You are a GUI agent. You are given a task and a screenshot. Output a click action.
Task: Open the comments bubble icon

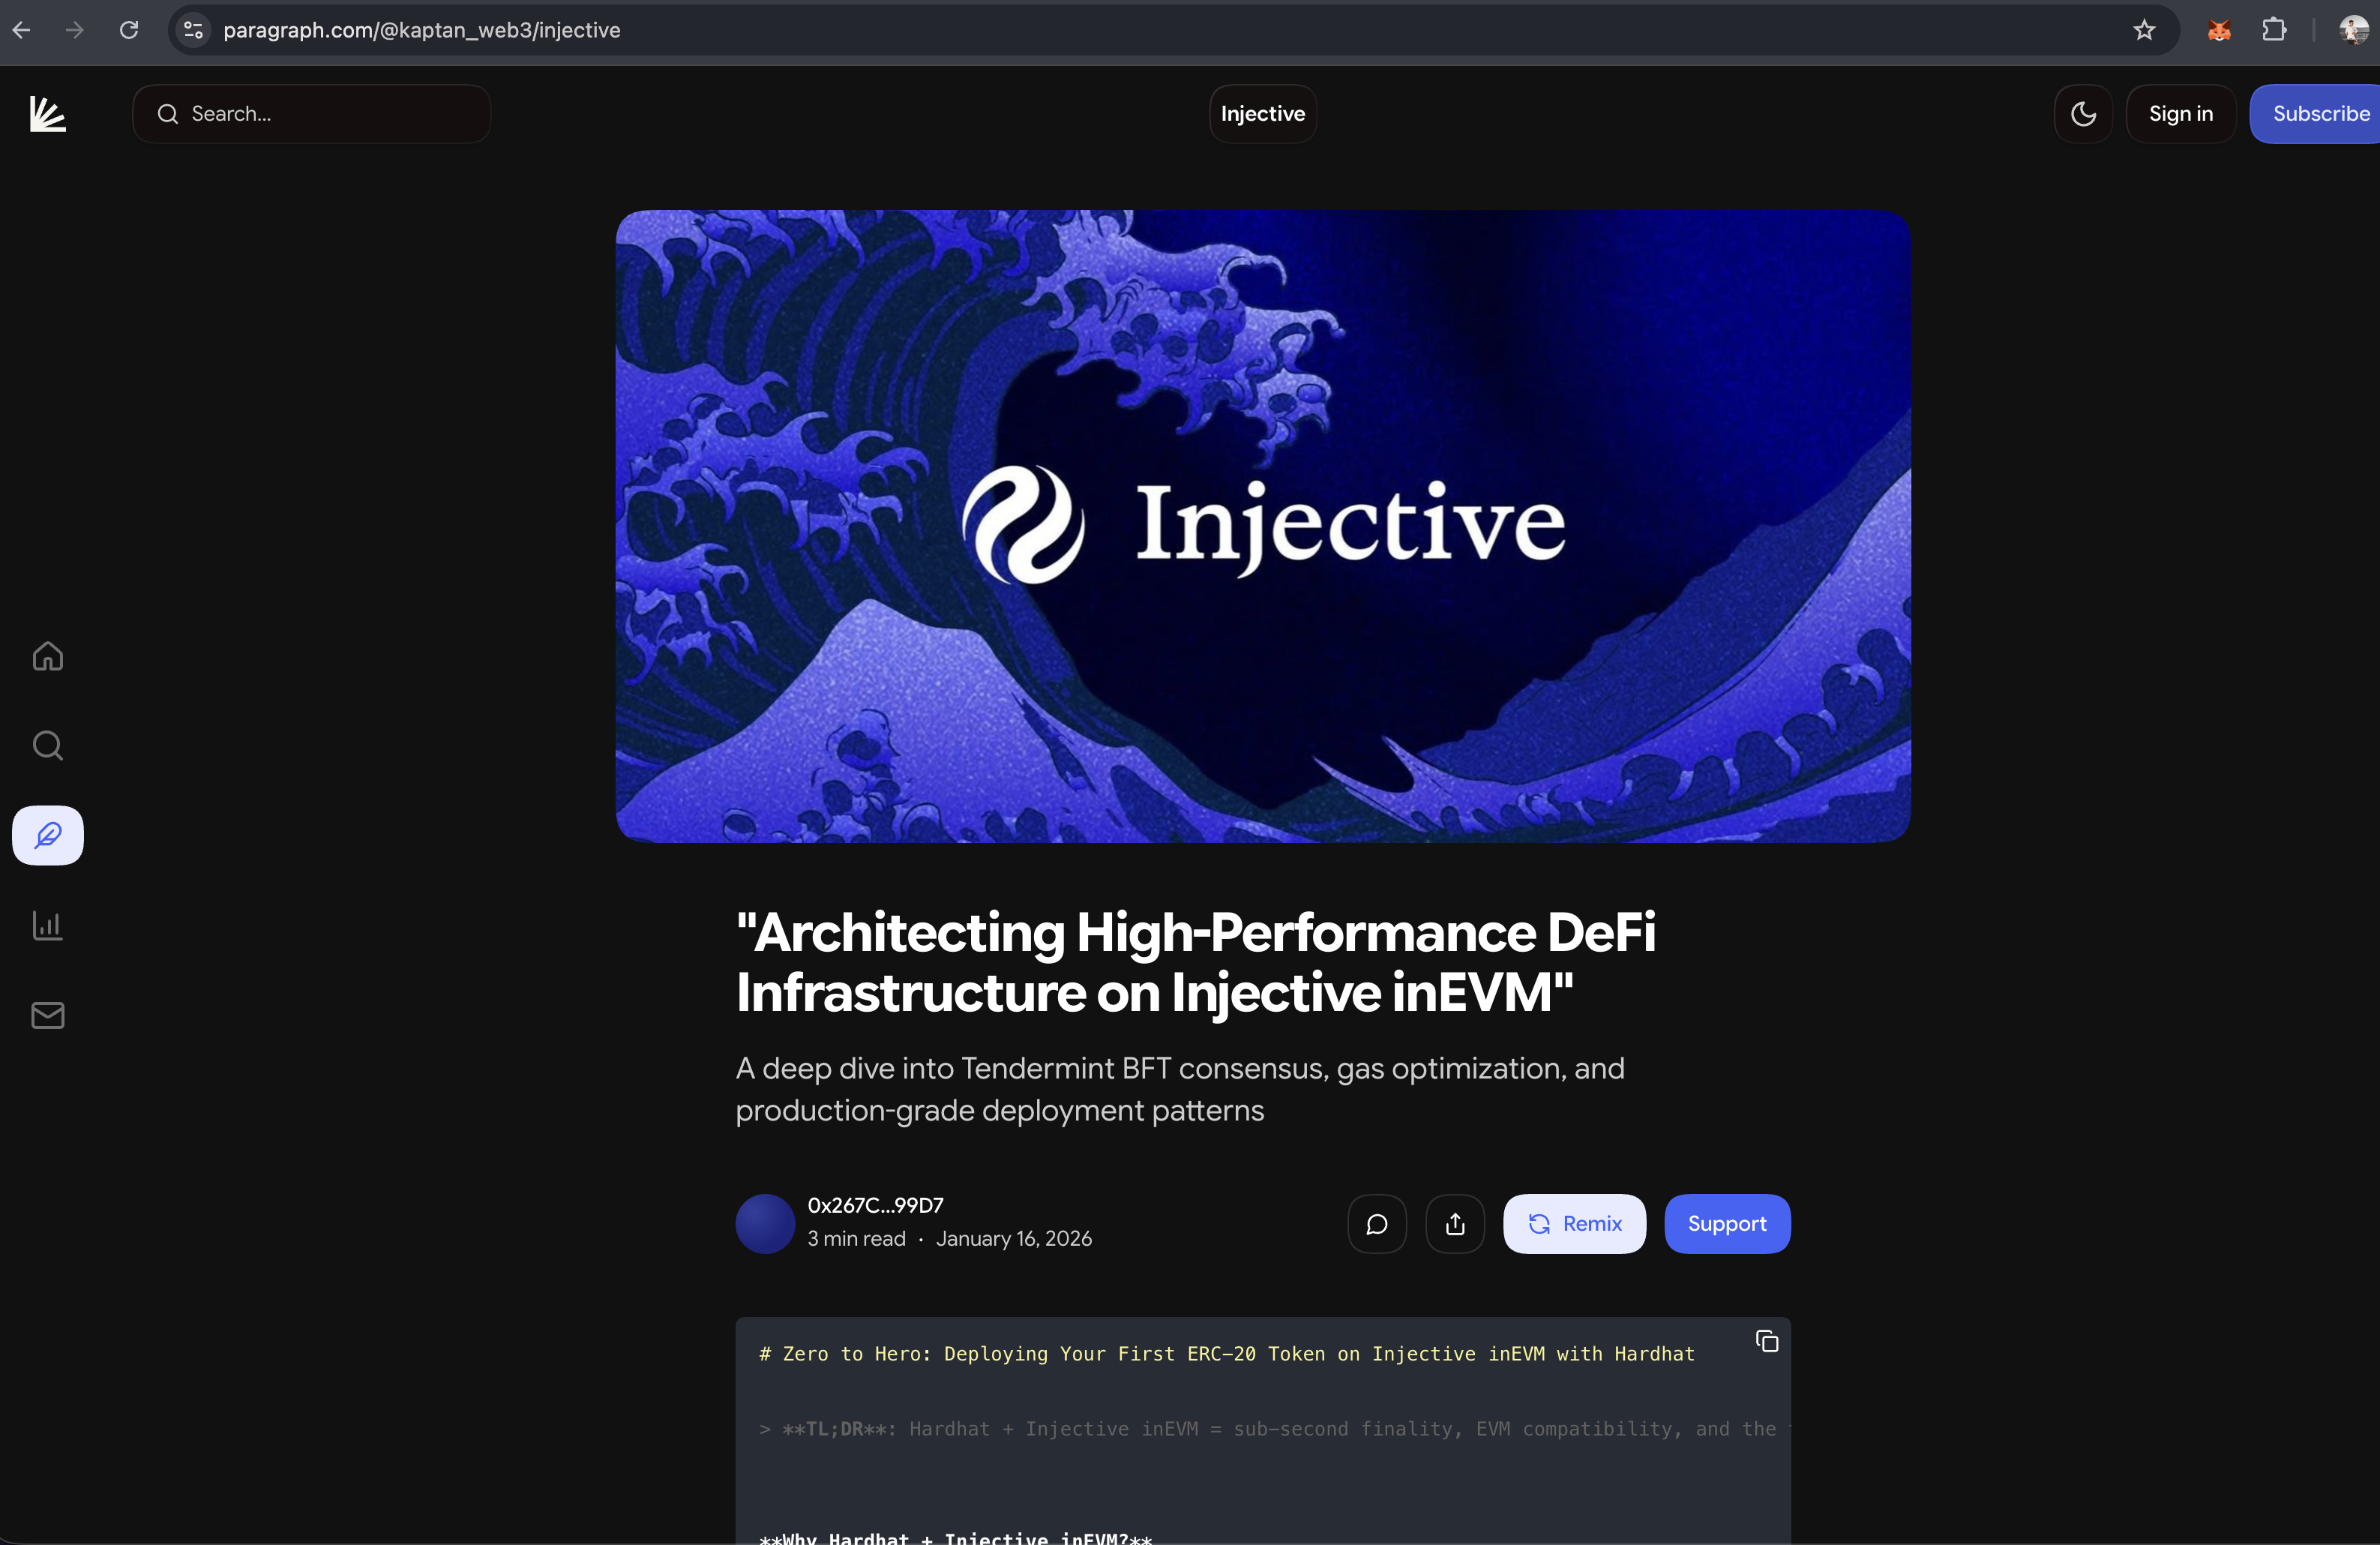[1376, 1224]
